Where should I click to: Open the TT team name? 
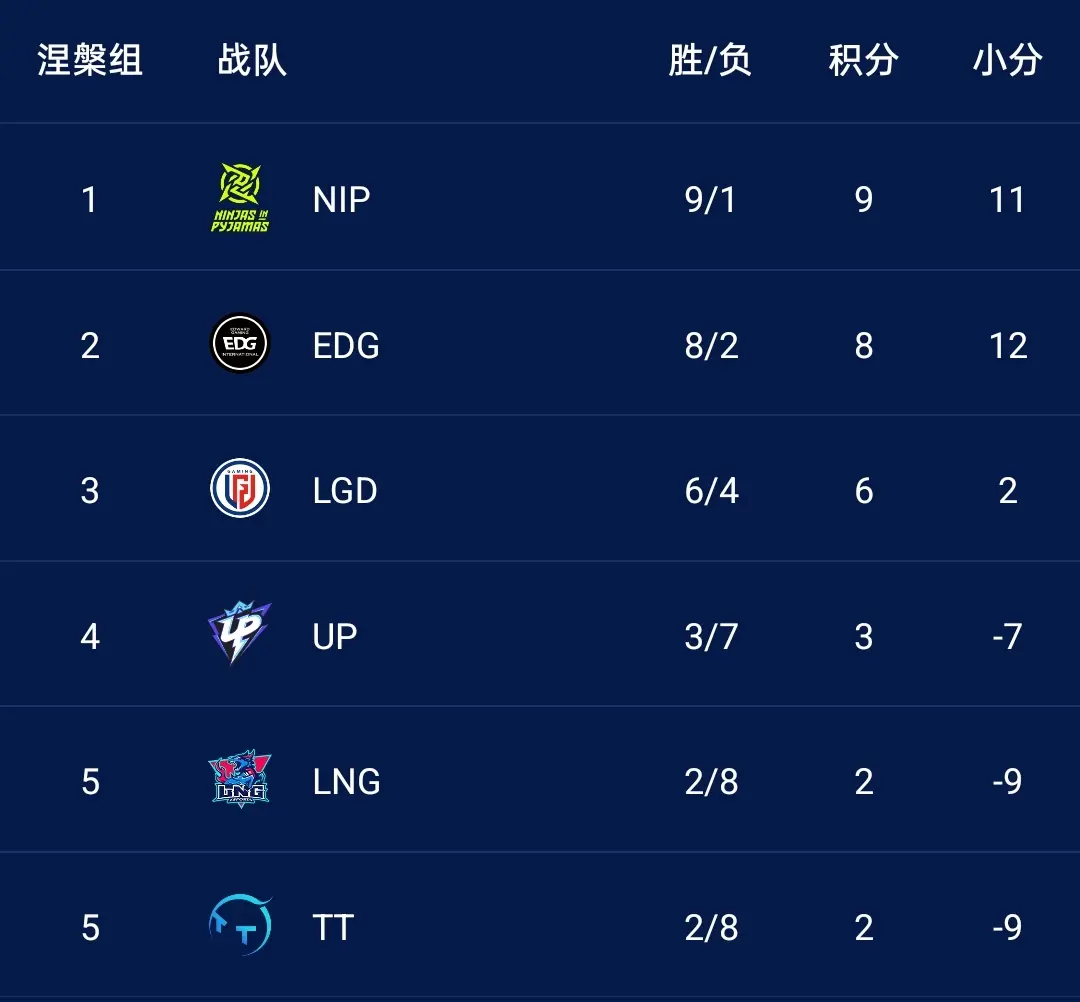pos(333,928)
